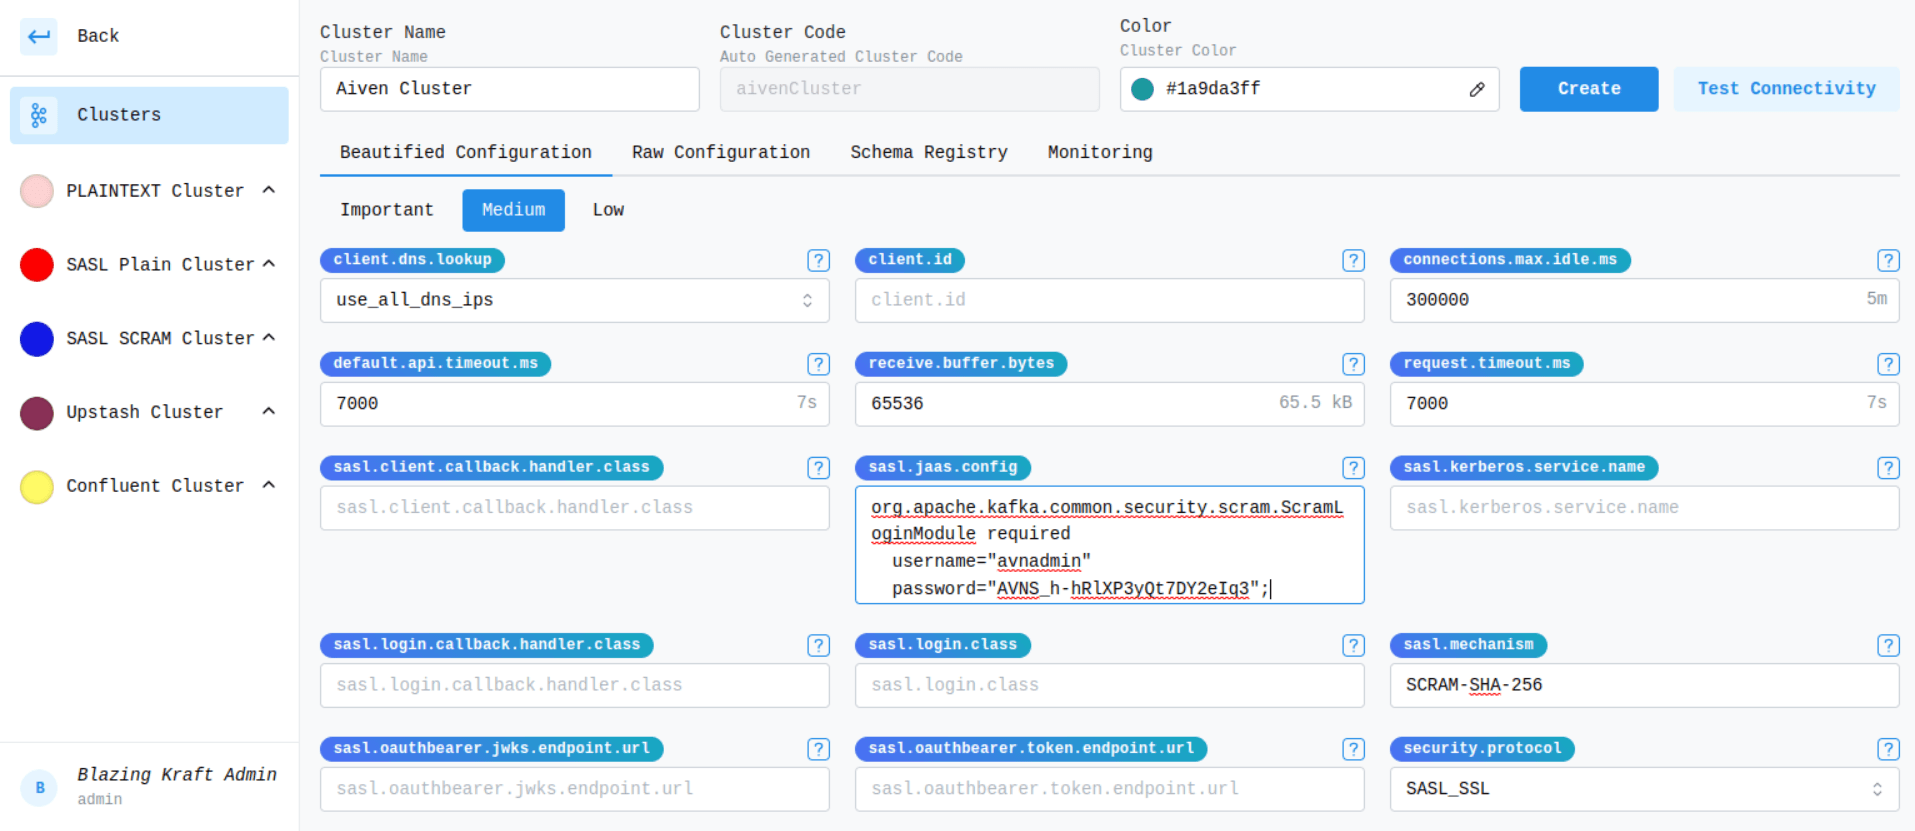Open help for sasl.oauthbearer.token.endpoint.url
The width and height of the screenshot is (1915, 831).
pyautogui.click(x=1353, y=749)
